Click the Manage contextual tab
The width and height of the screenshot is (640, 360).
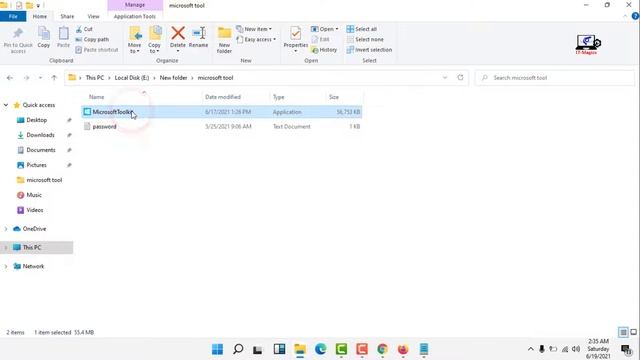(x=135, y=5)
